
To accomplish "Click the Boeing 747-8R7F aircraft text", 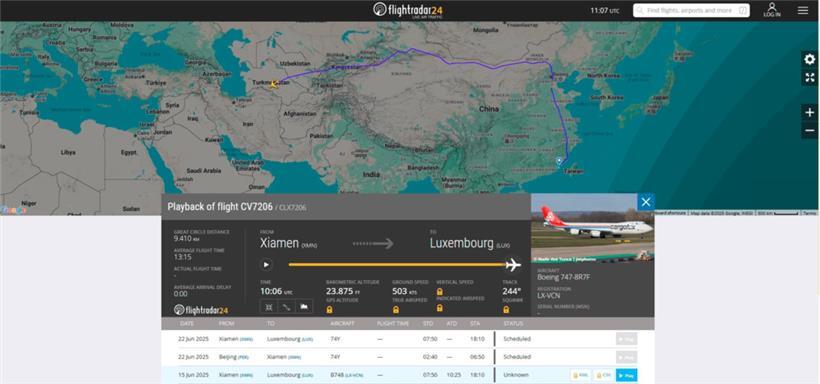I will tap(563, 277).
